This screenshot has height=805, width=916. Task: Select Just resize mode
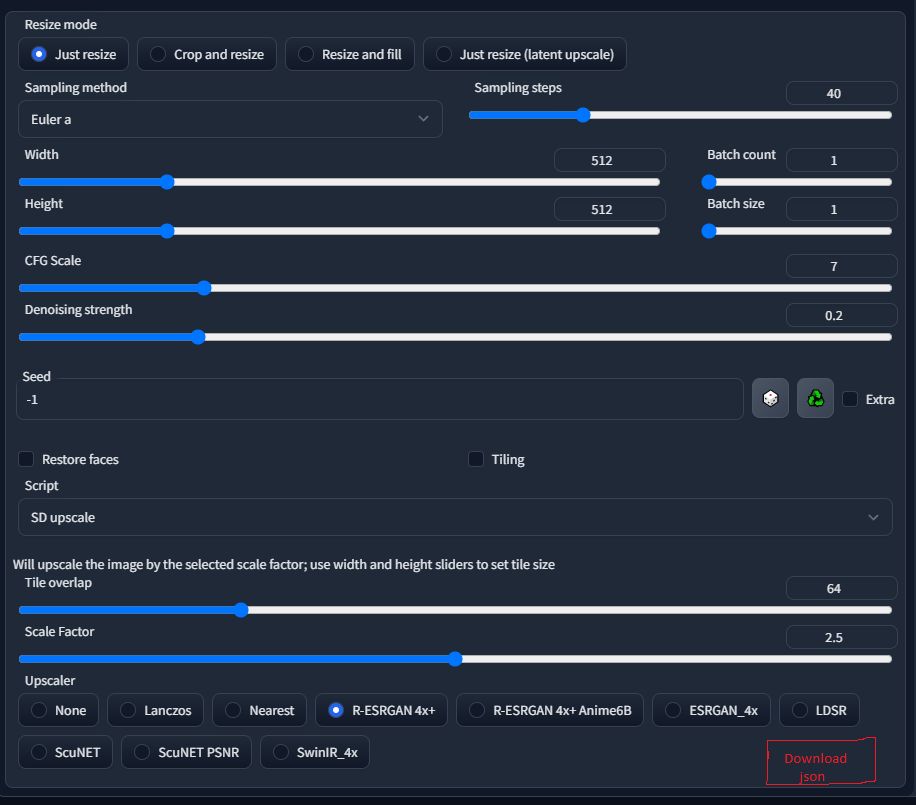[x=74, y=54]
